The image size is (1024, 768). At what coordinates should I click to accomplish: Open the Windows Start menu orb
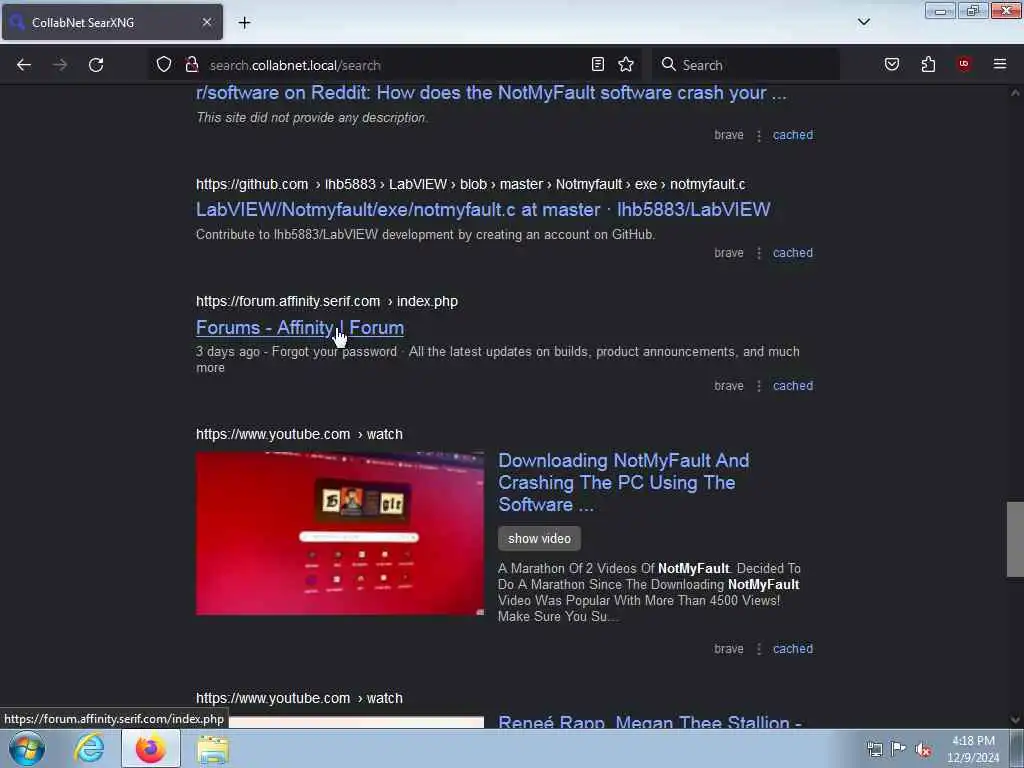27,748
